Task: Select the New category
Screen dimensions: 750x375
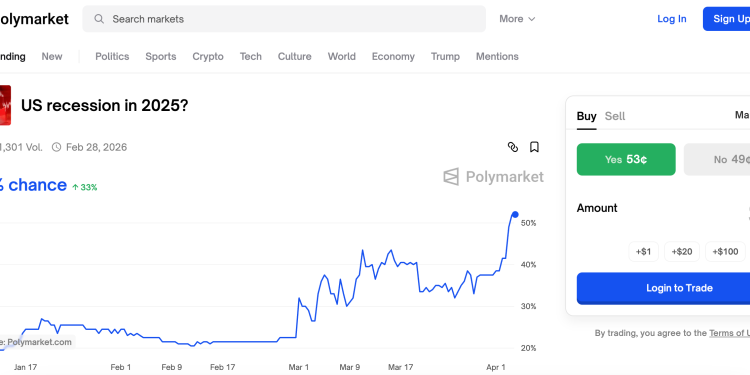Action: coord(52,56)
